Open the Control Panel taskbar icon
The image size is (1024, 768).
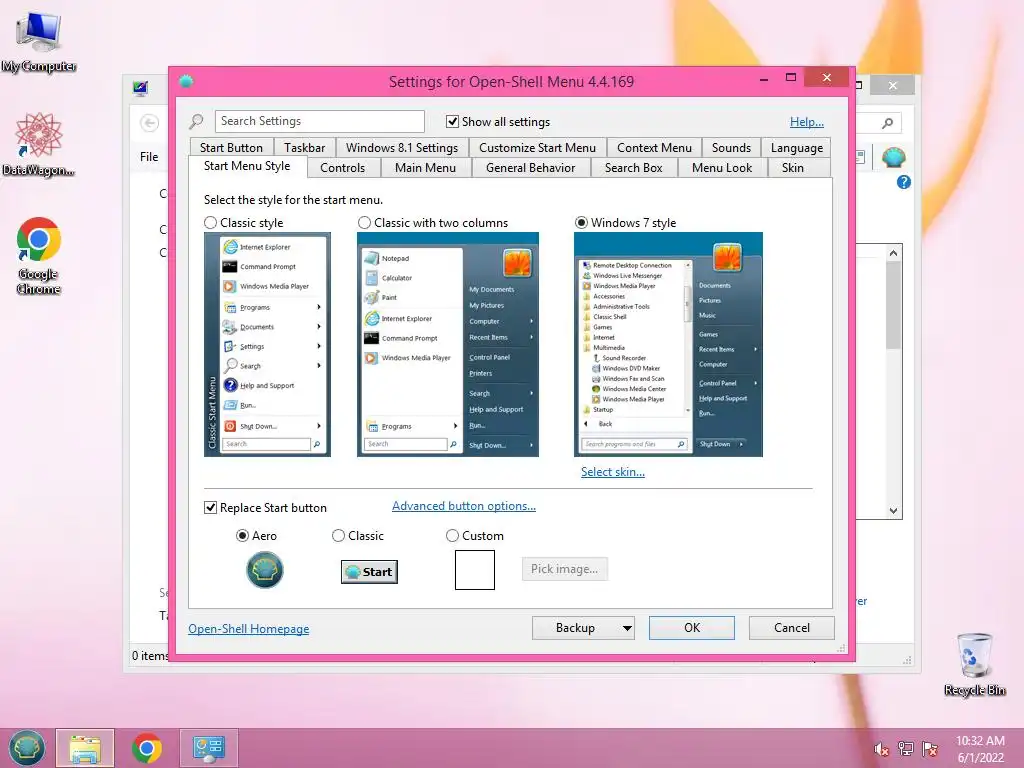coord(209,748)
